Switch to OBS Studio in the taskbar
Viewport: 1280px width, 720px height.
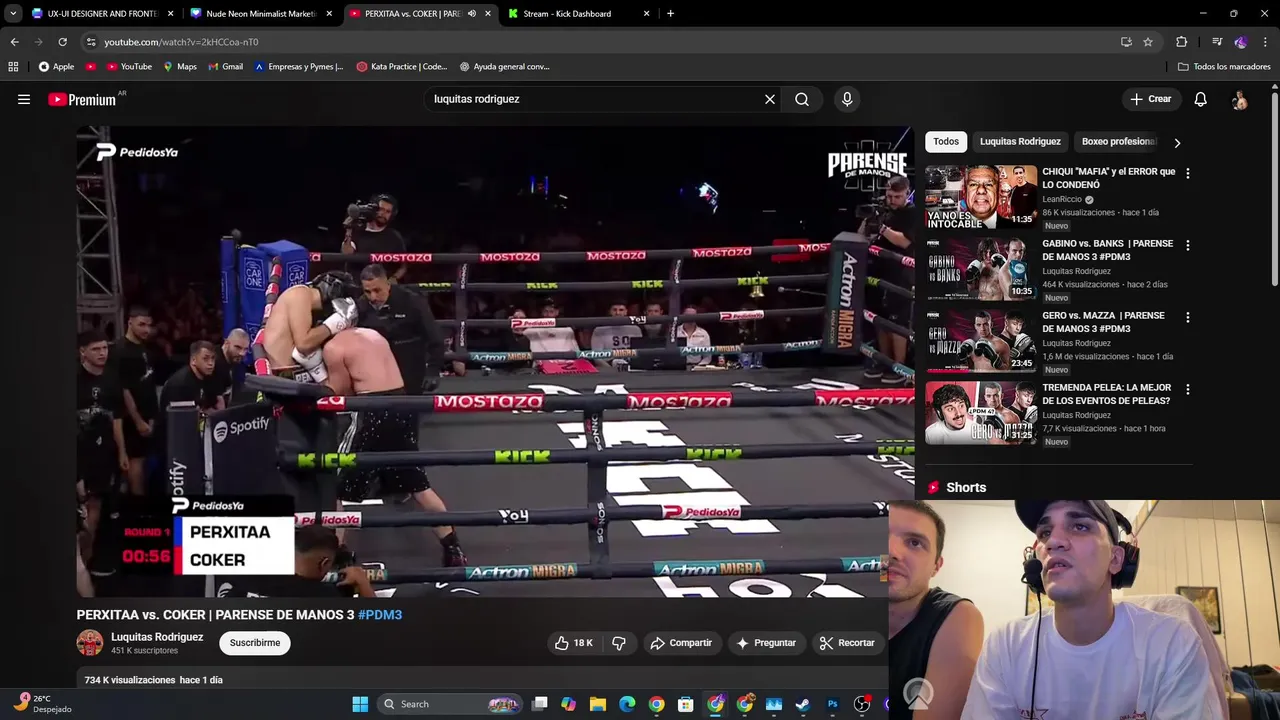862,704
